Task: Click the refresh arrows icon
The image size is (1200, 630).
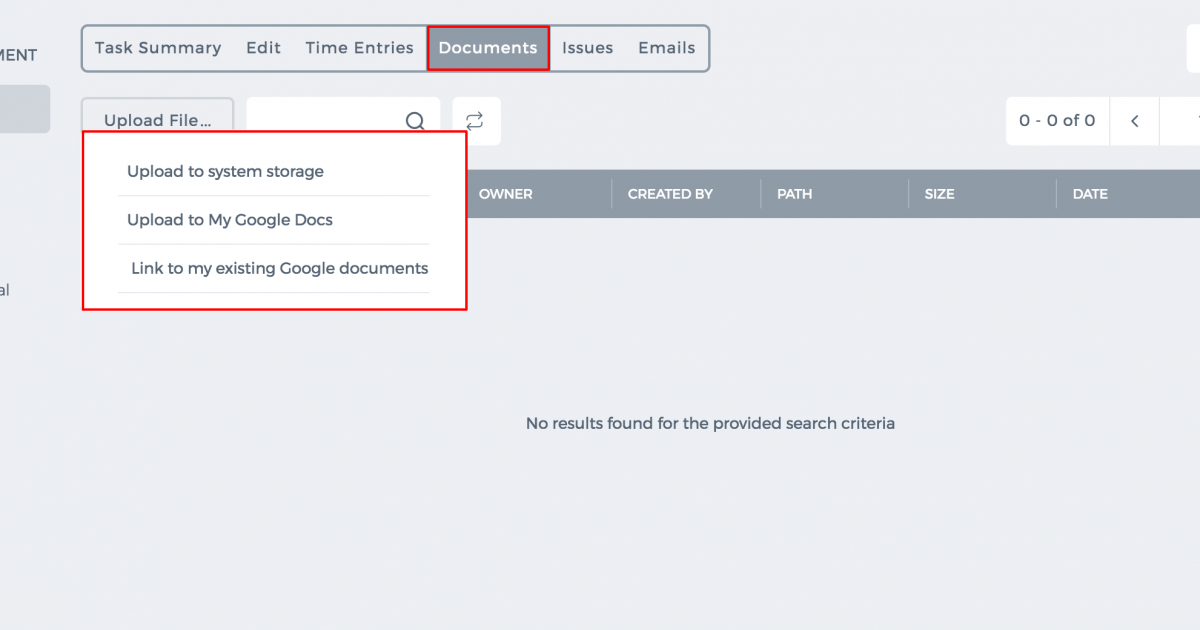Action: tap(475, 121)
